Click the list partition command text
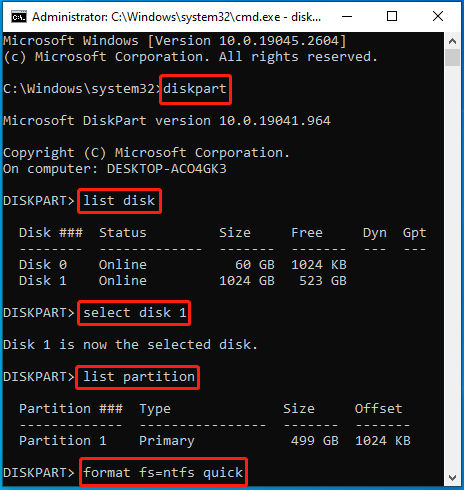This screenshot has height=490, width=464. [138, 377]
